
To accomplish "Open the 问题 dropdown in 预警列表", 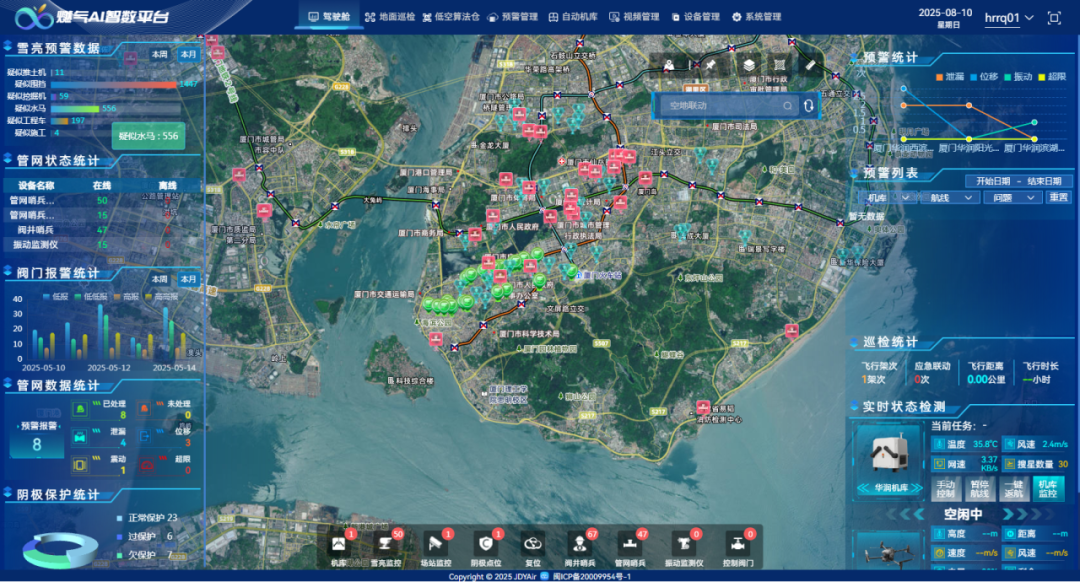I will pyautogui.click(x=1012, y=198).
